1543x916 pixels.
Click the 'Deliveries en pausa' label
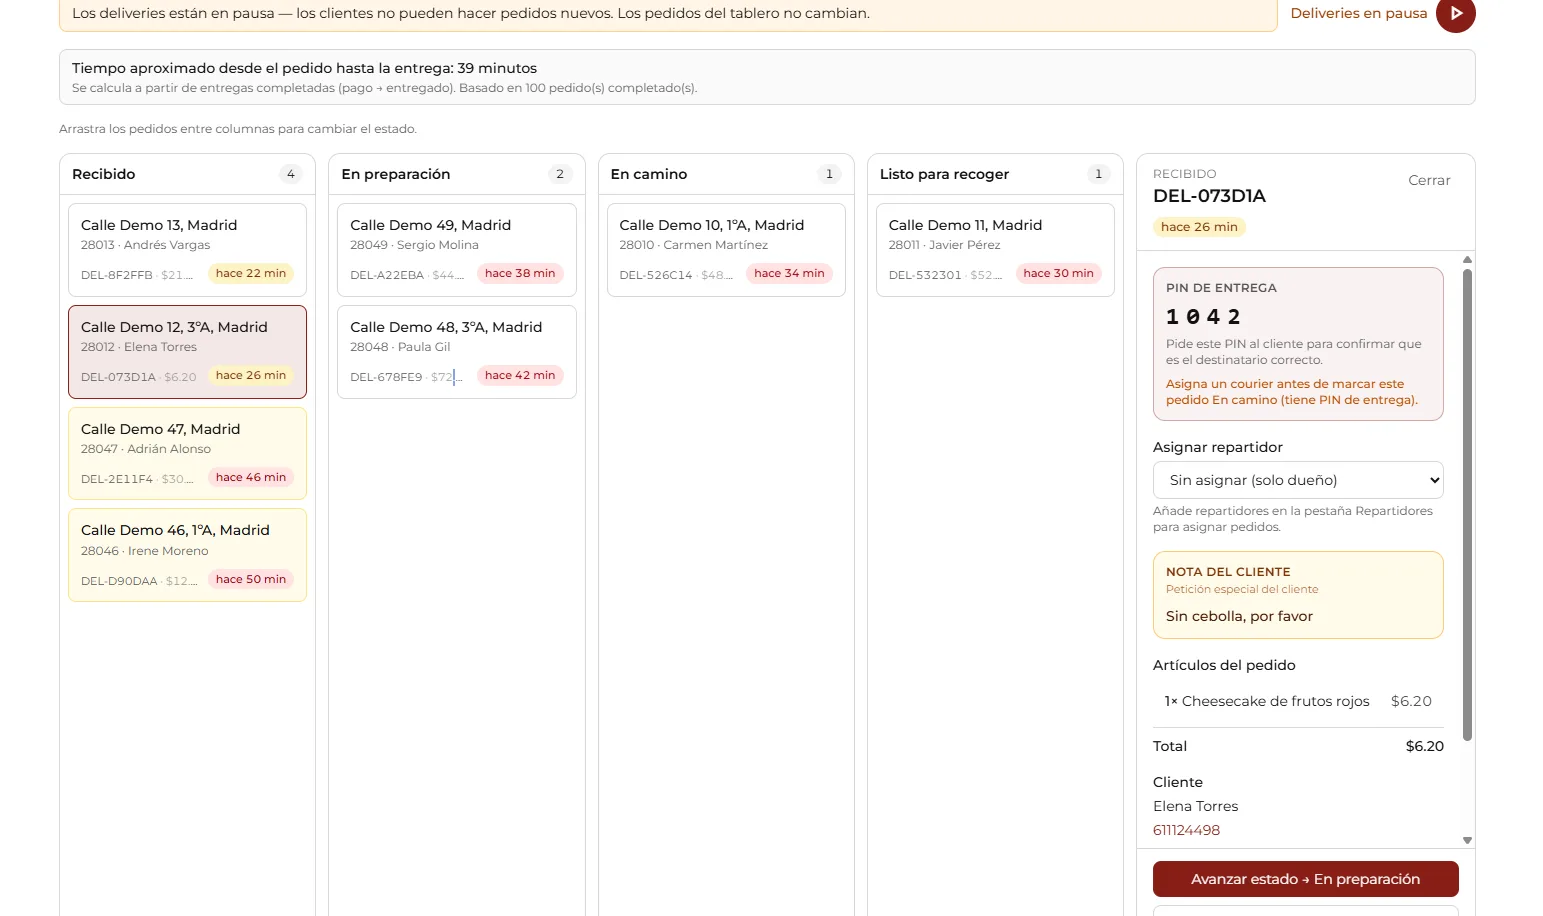[x=1359, y=13]
